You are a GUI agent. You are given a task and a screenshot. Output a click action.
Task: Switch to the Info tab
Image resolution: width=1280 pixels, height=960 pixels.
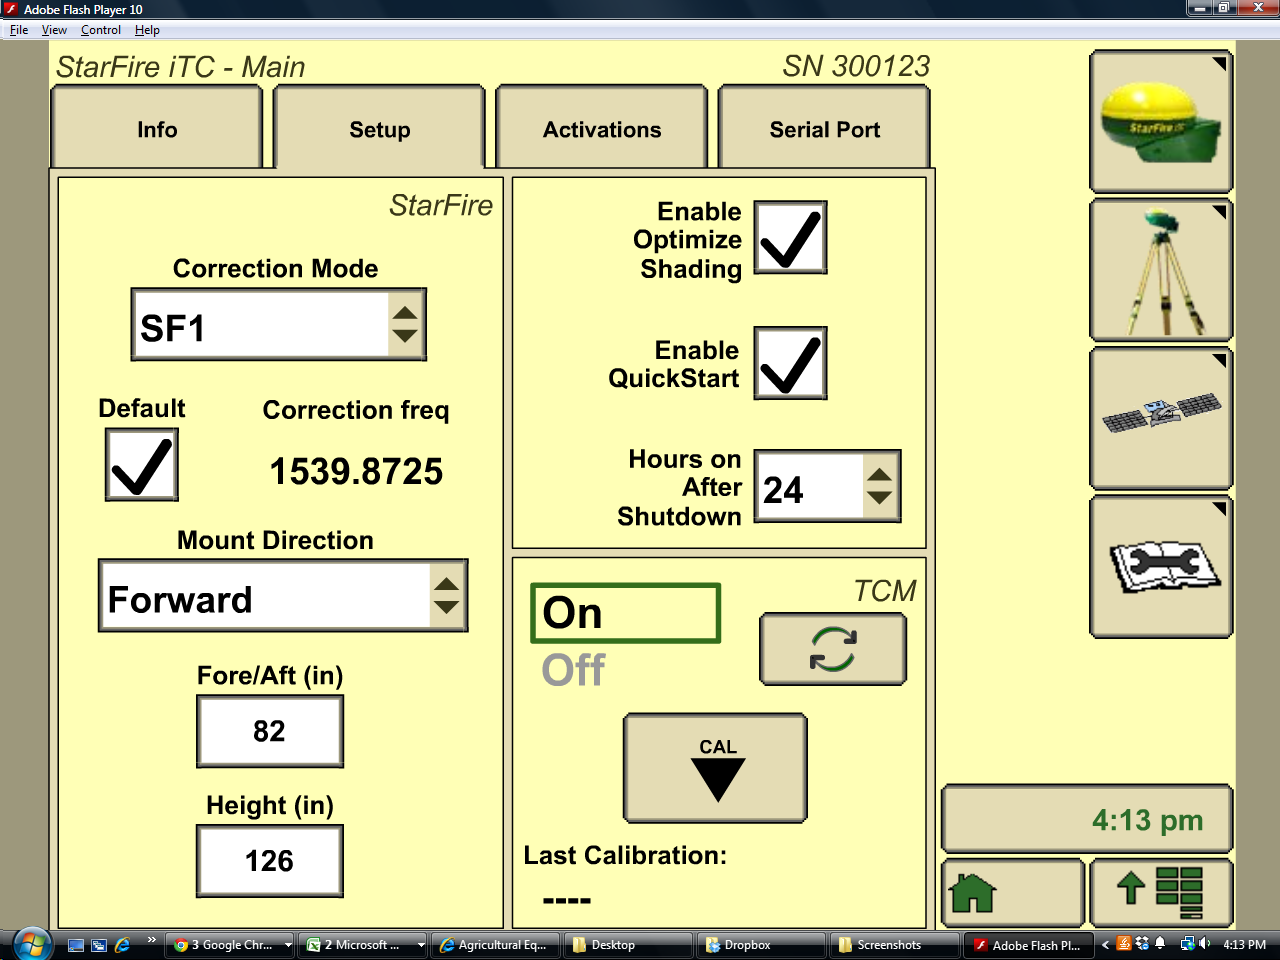[157, 128]
